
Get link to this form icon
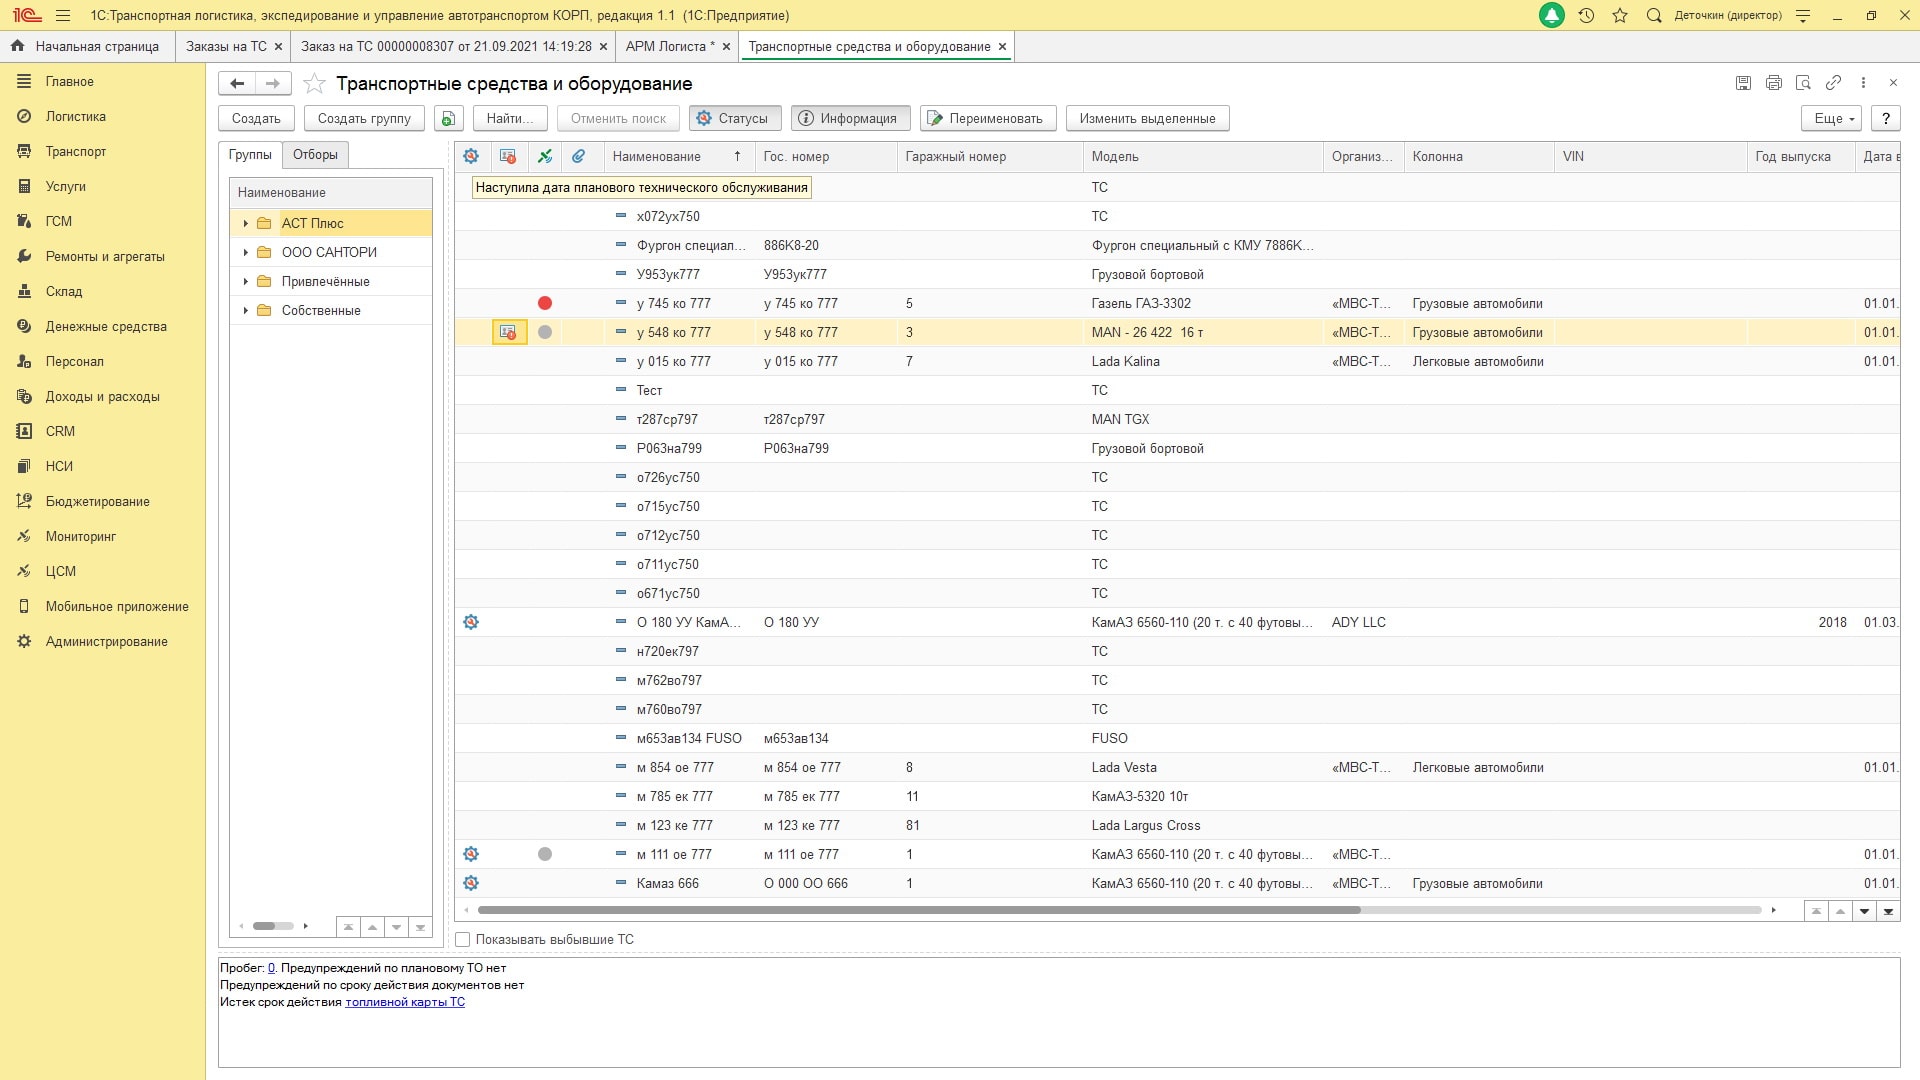[x=1833, y=83]
